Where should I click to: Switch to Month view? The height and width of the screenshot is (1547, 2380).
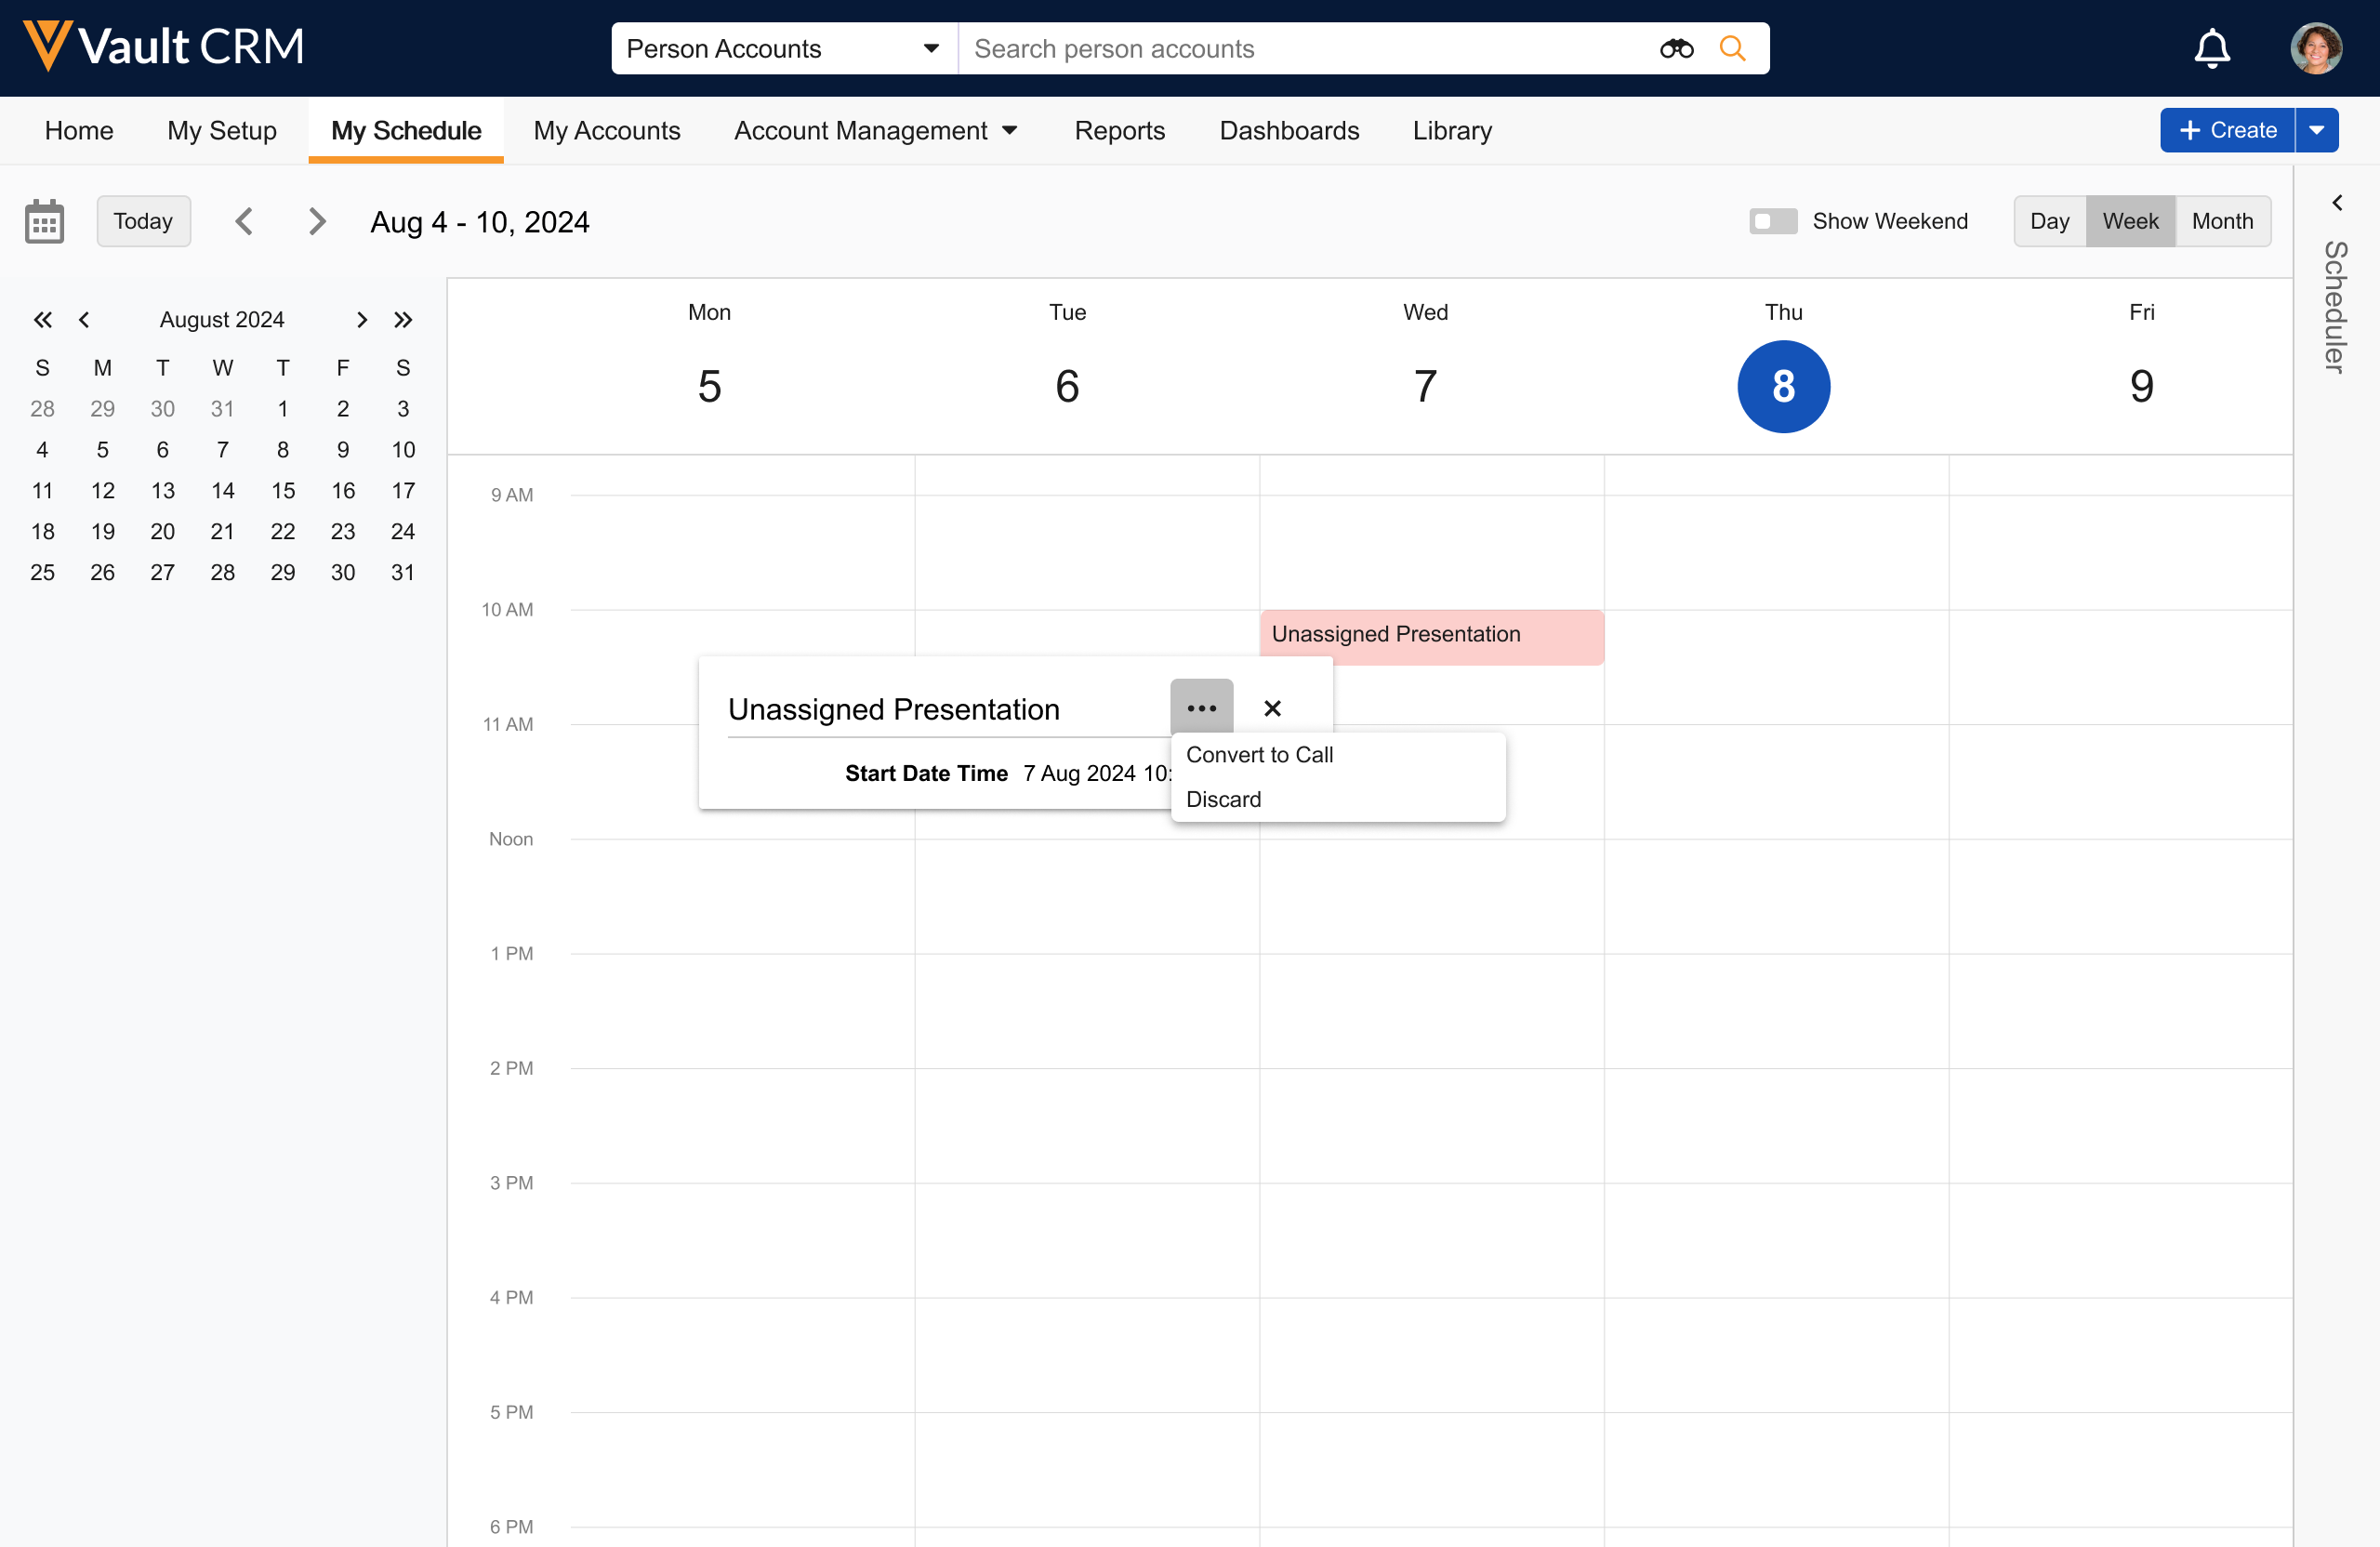click(x=2222, y=221)
